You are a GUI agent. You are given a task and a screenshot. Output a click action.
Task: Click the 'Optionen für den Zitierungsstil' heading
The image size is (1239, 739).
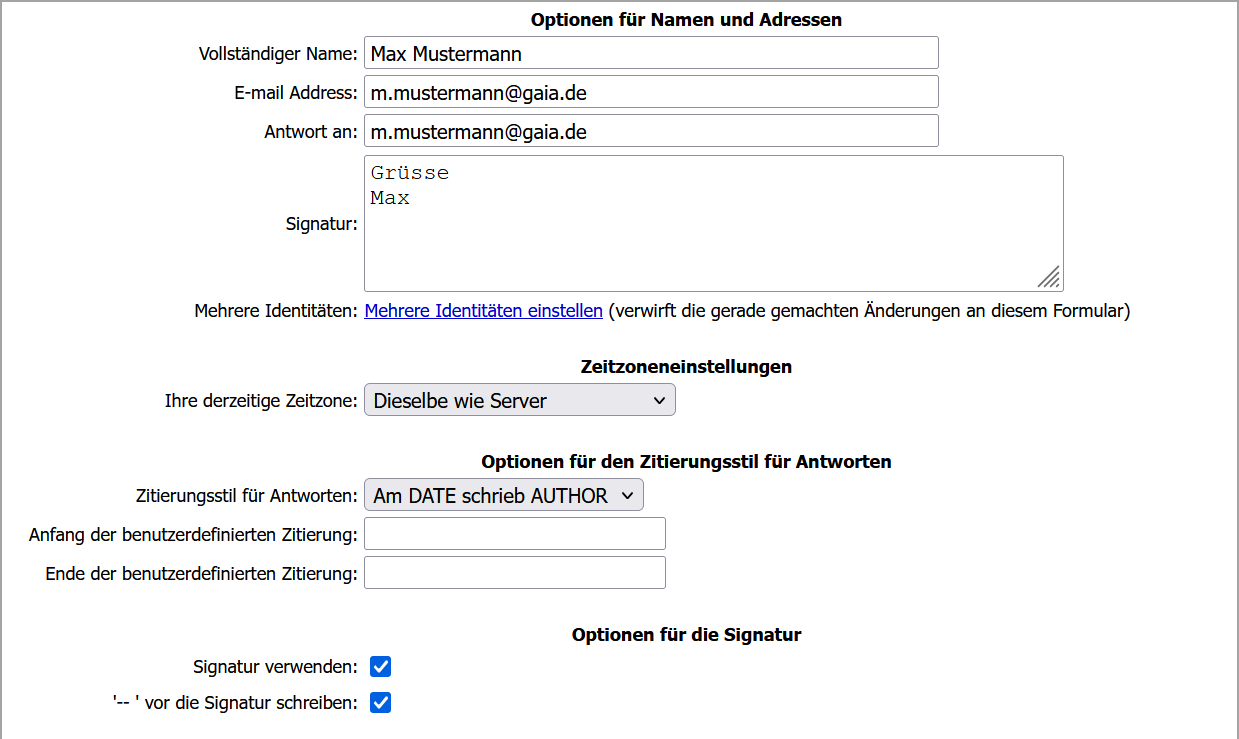tap(686, 462)
